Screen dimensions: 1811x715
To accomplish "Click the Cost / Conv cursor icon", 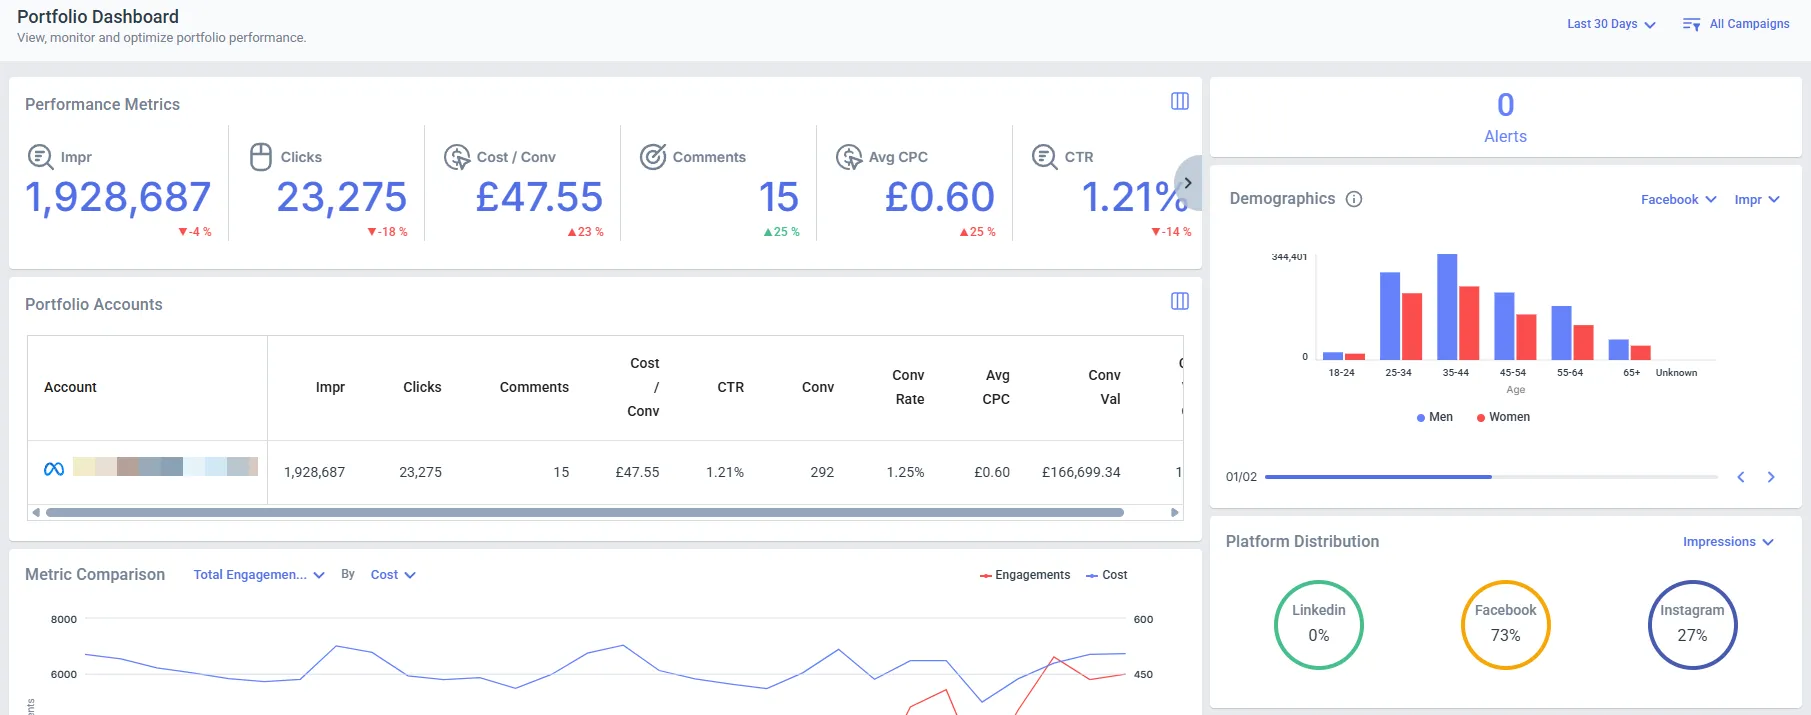I will click(x=457, y=157).
